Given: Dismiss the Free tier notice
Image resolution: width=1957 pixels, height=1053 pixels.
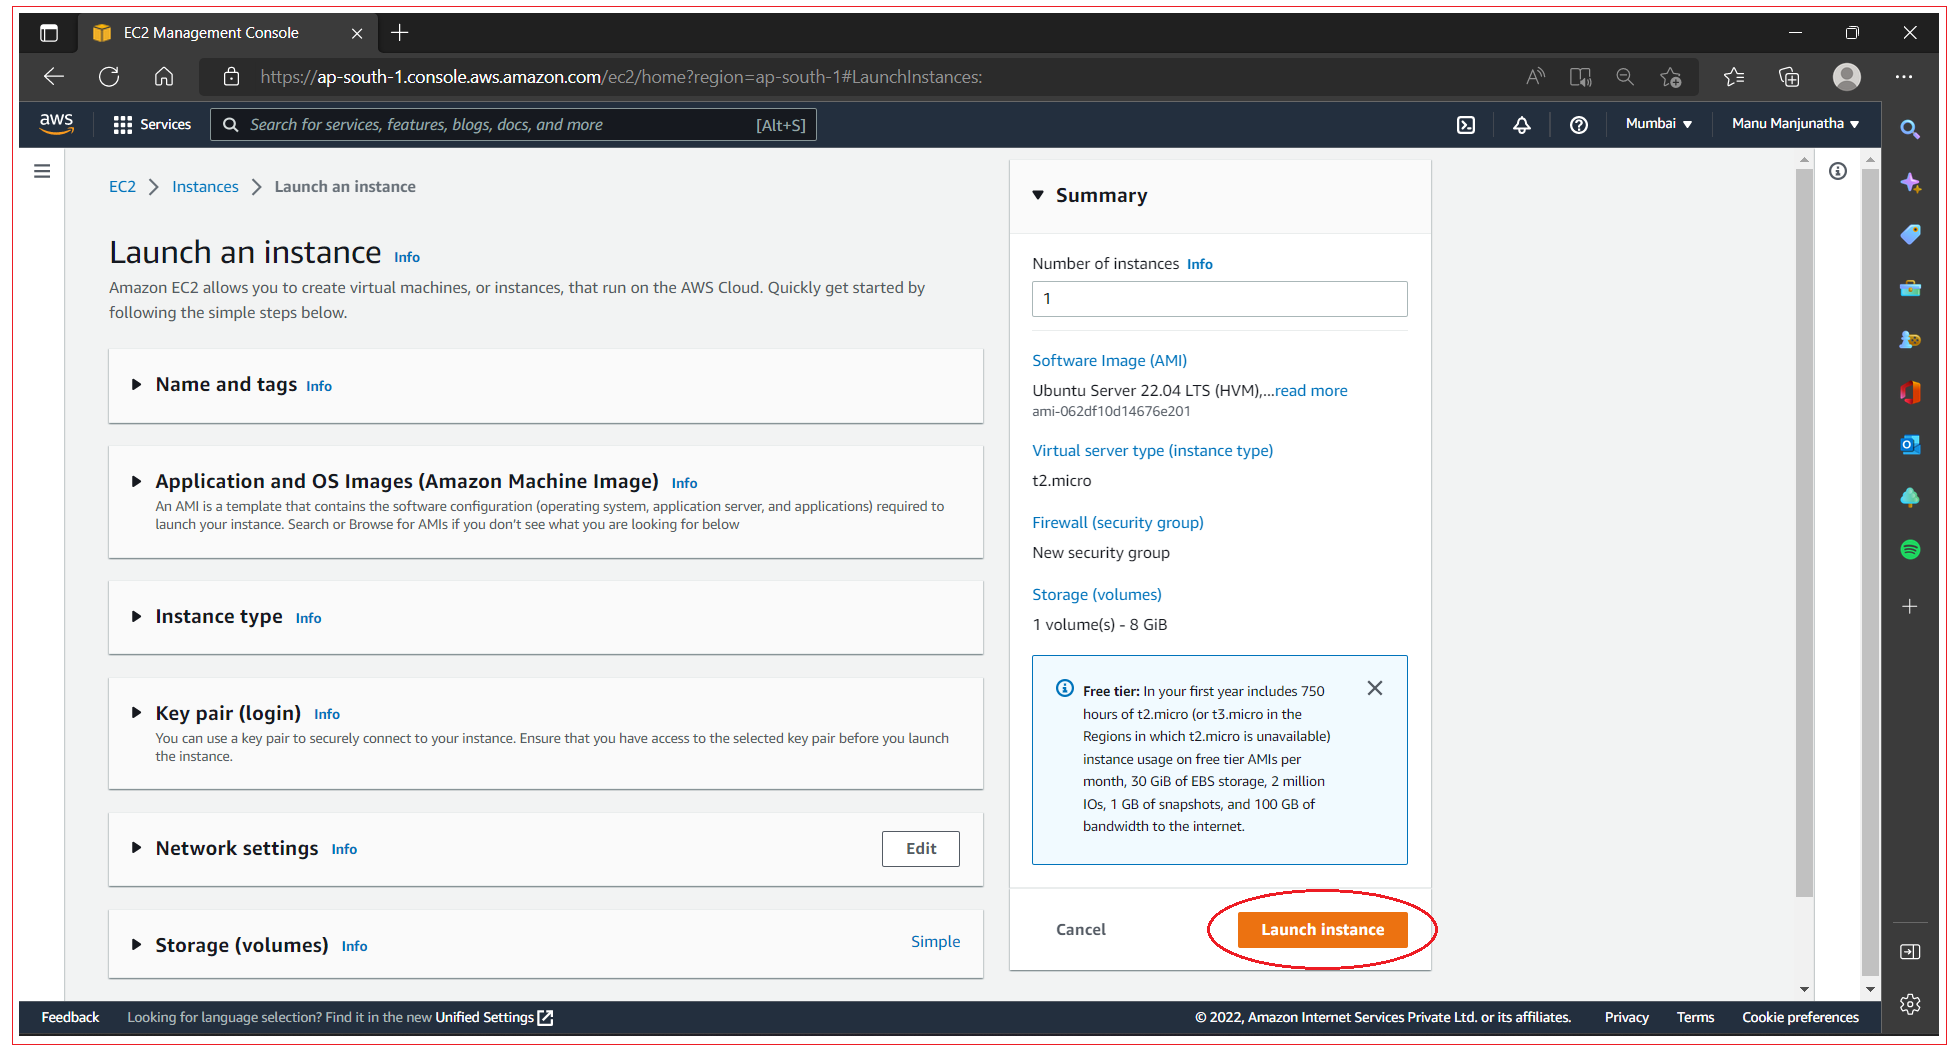Looking at the screenshot, I should coord(1375,688).
